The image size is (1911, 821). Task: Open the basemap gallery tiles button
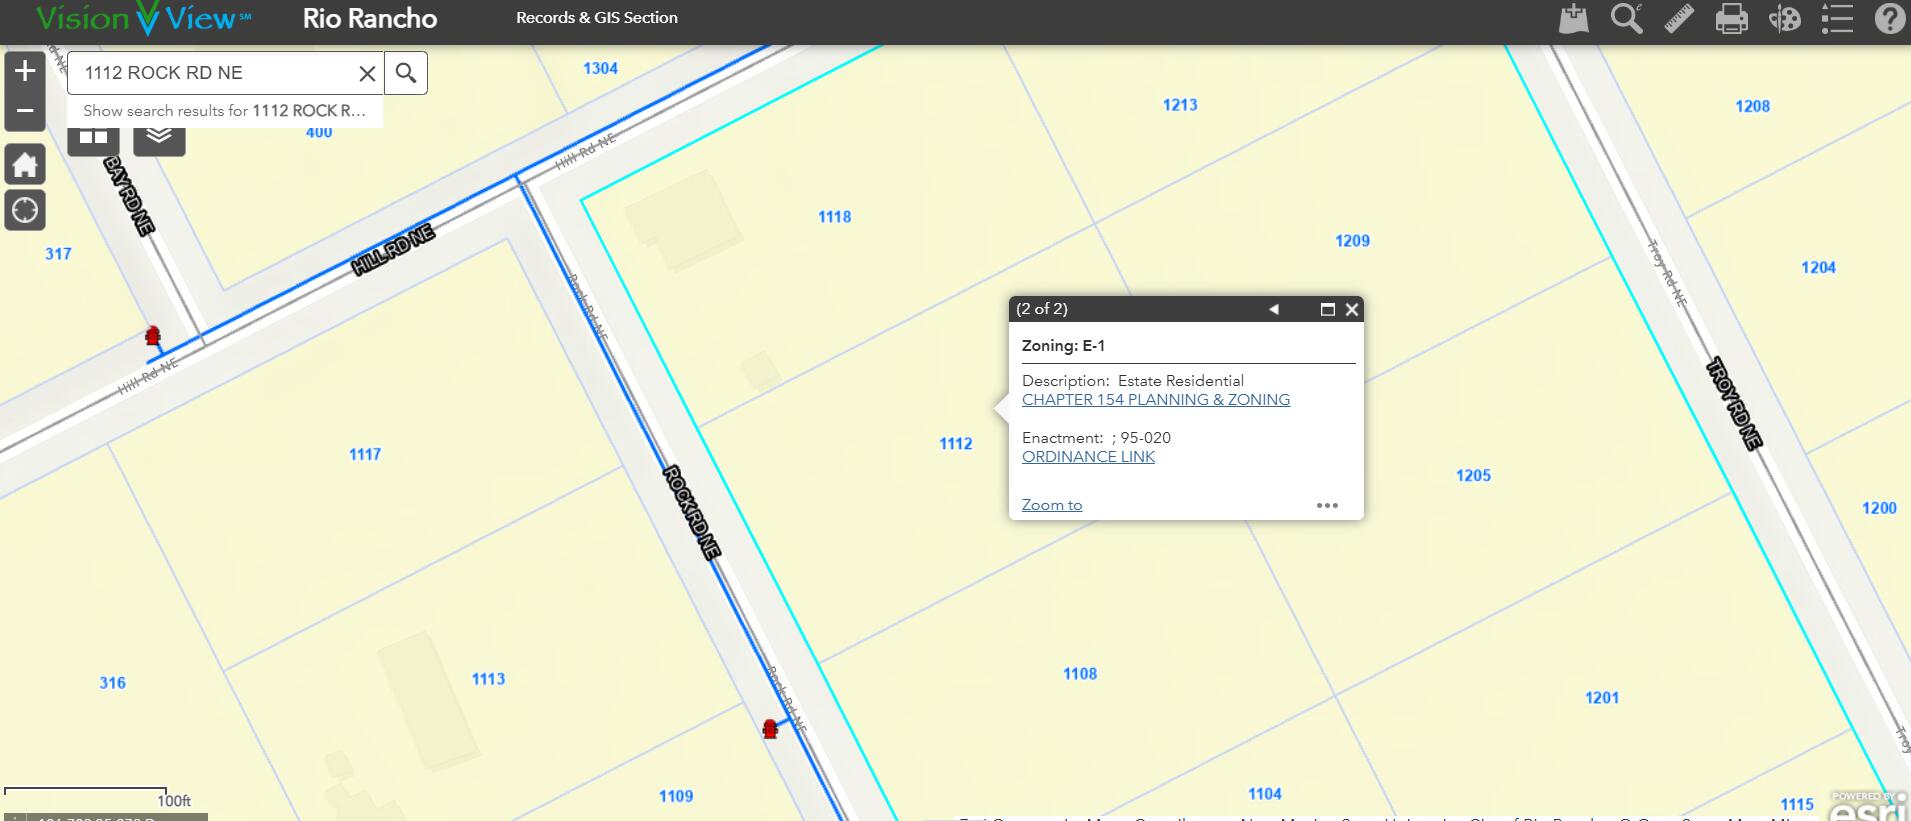click(93, 138)
